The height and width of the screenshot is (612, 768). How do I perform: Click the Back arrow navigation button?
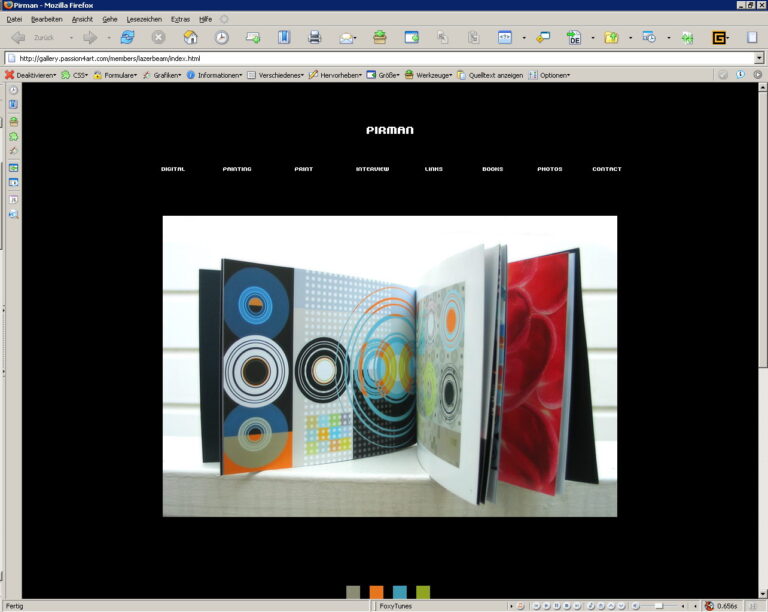point(18,37)
